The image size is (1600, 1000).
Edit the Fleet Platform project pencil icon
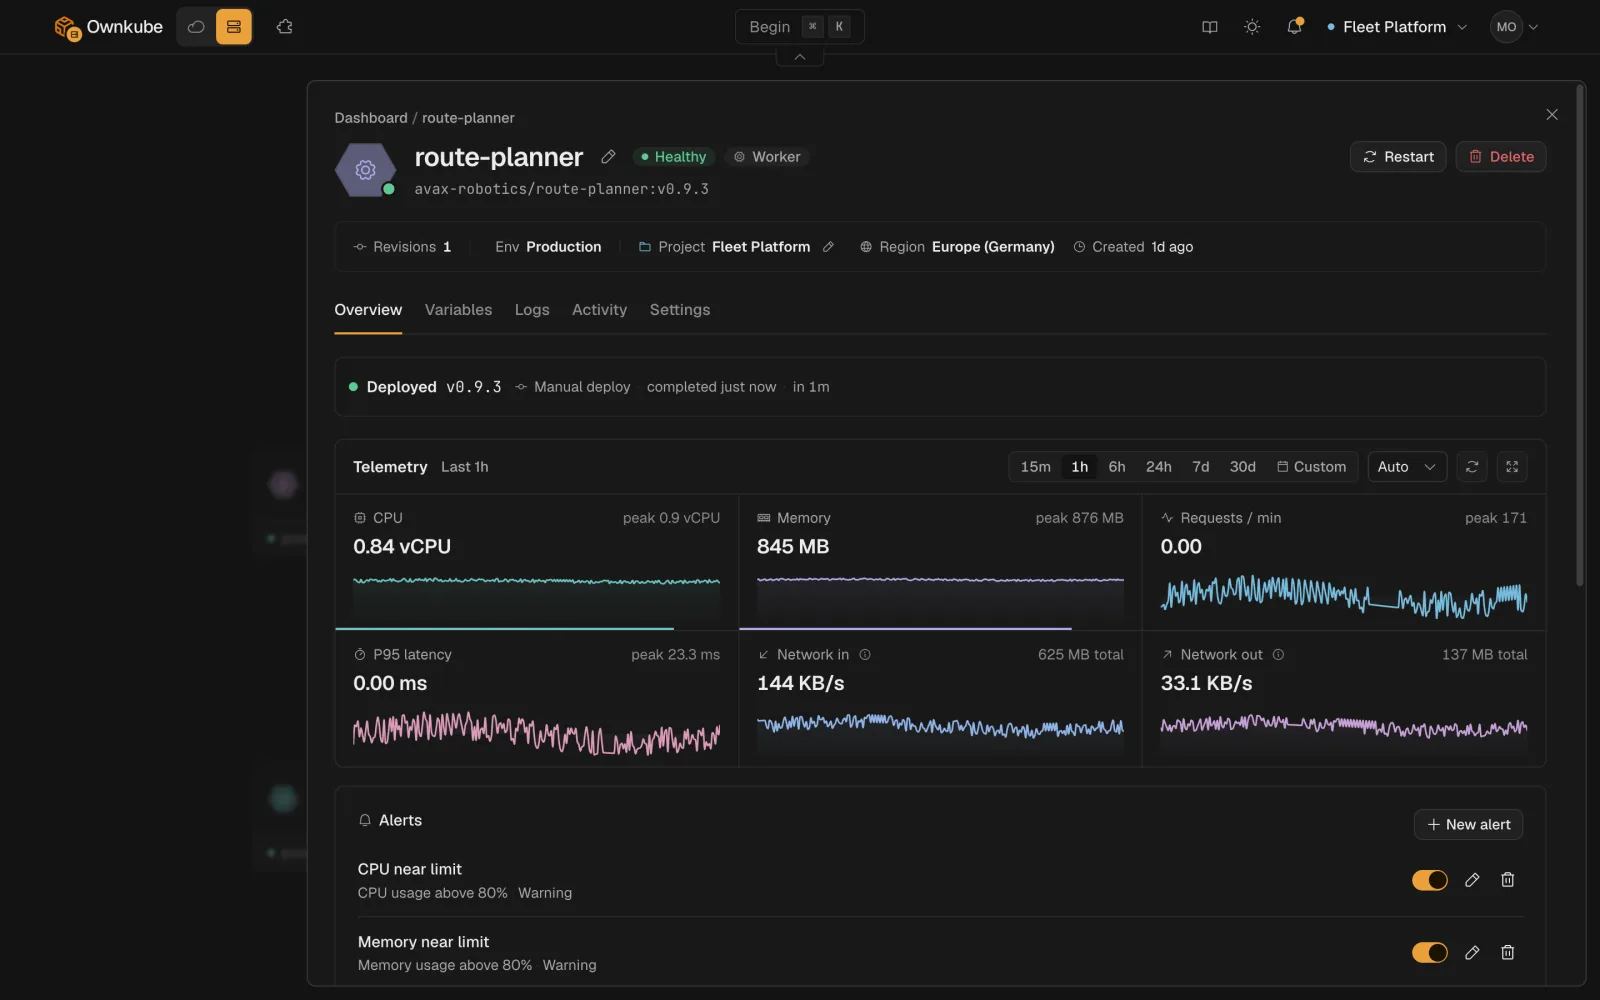click(x=828, y=247)
